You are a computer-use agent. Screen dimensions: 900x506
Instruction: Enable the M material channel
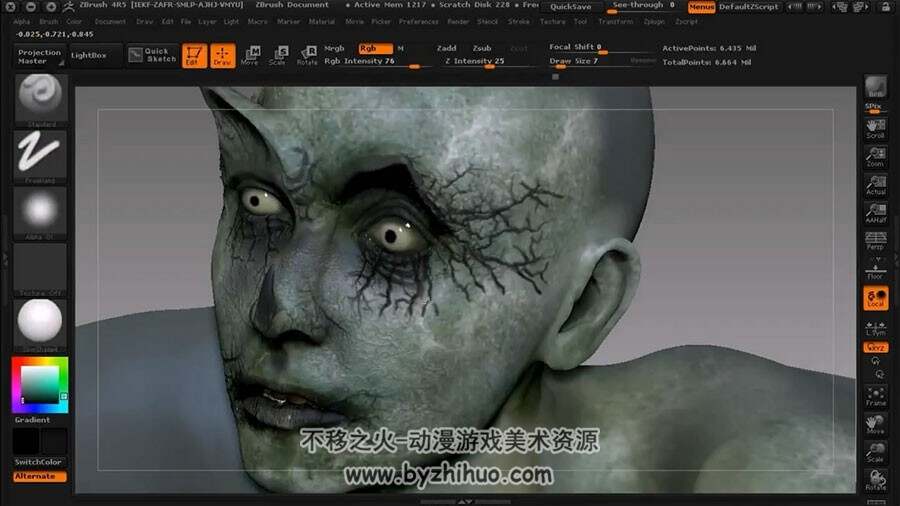click(x=401, y=49)
